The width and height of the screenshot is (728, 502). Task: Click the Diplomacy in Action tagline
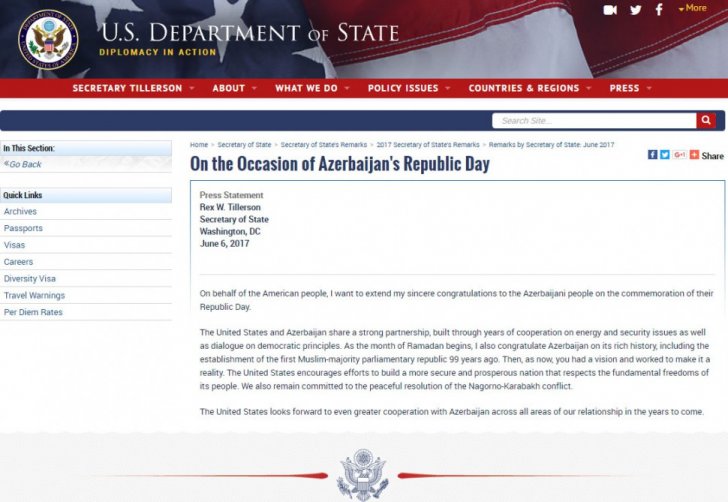click(158, 52)
